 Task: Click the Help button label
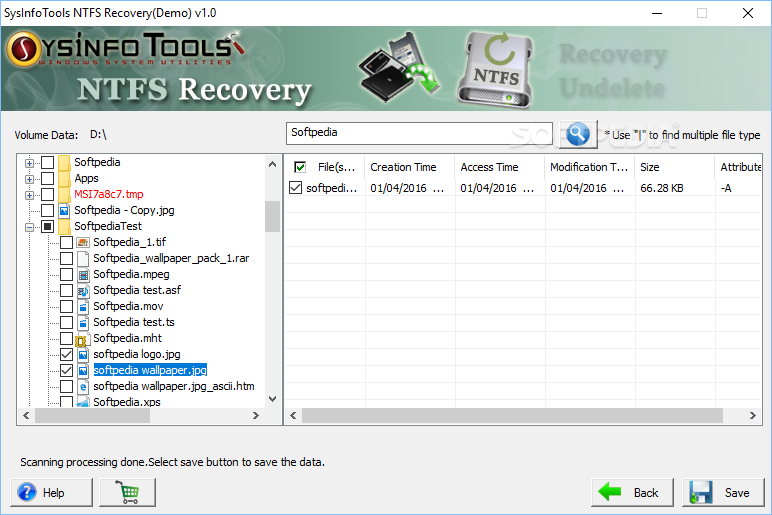53,493
